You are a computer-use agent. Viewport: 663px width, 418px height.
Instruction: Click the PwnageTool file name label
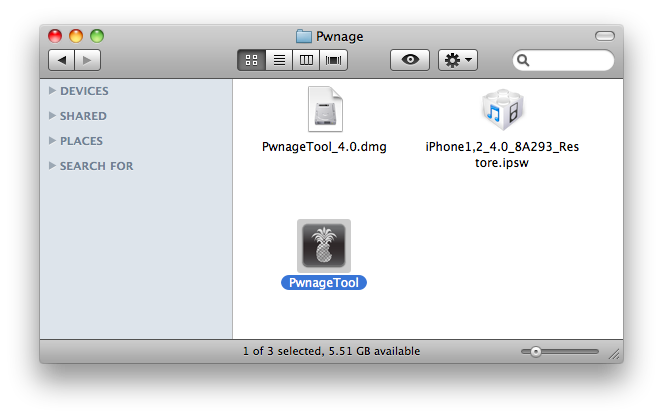pyautogui.click(x=324, y=283)
